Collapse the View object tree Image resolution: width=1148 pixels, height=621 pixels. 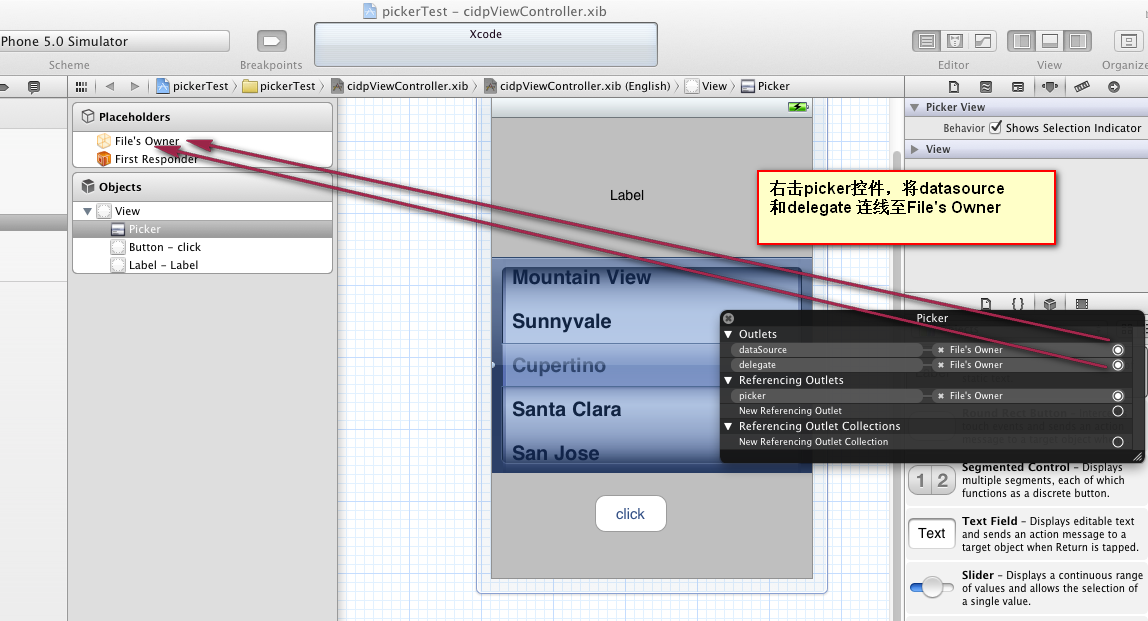coord(87,211)
